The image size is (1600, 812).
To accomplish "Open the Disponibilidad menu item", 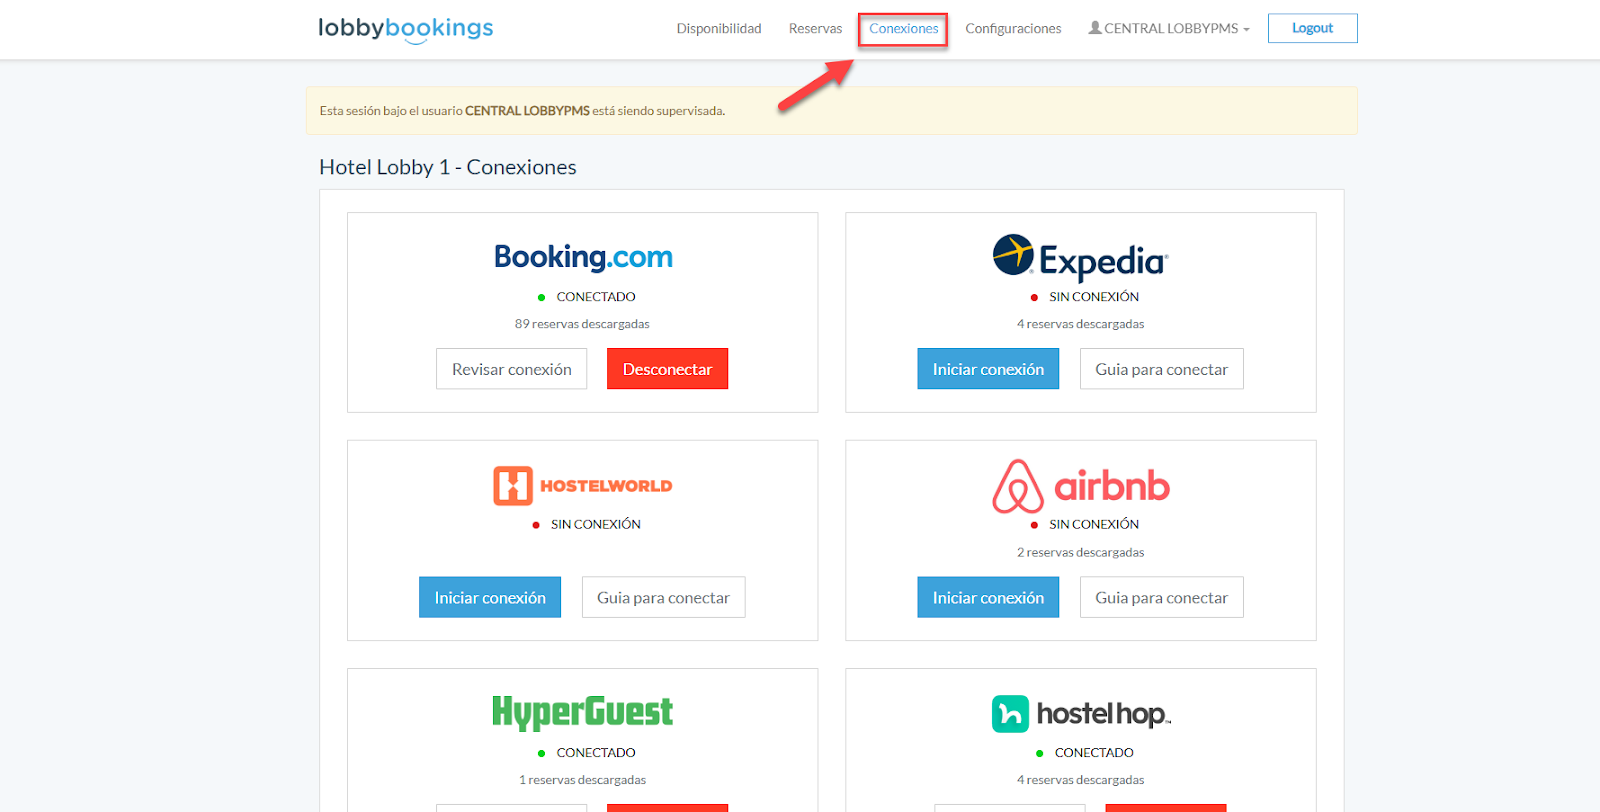I will (x=719, y=28).
